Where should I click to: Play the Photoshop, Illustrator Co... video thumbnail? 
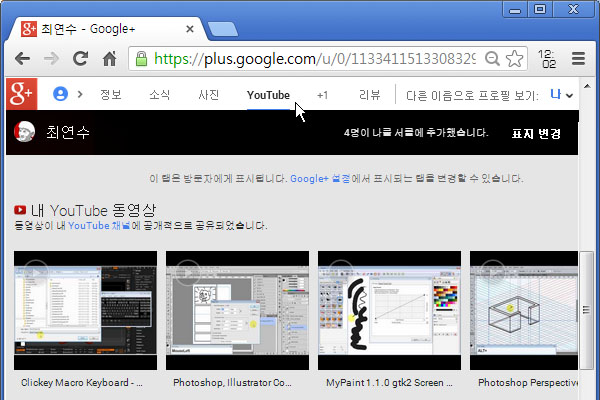point(237,310)
